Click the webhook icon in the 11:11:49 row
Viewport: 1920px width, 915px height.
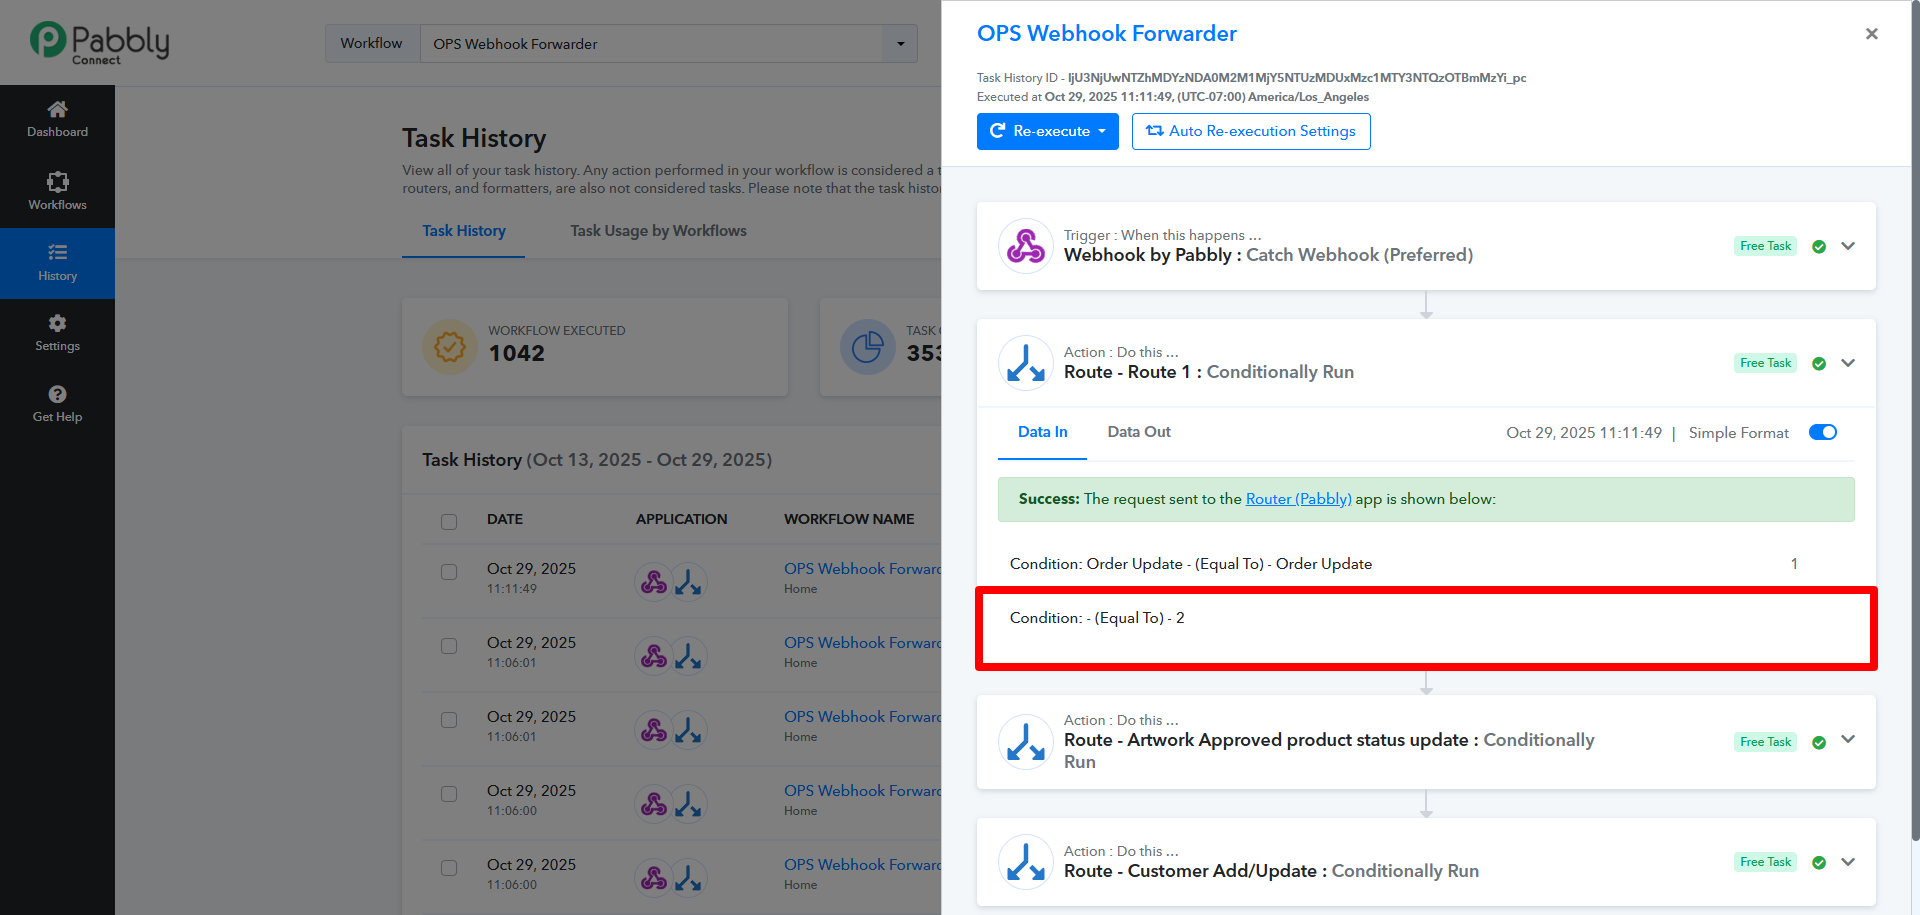[x=654, y=581]
